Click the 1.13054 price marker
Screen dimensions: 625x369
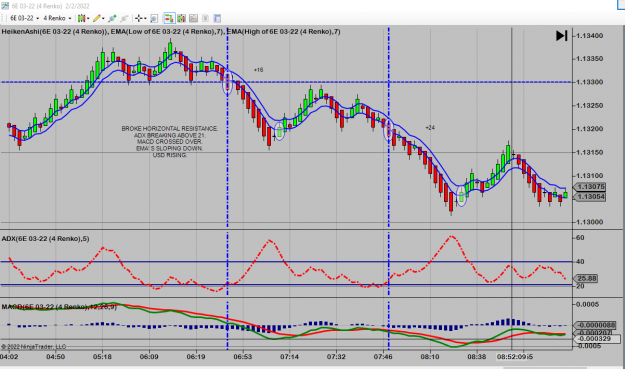[x=590, y=196]
